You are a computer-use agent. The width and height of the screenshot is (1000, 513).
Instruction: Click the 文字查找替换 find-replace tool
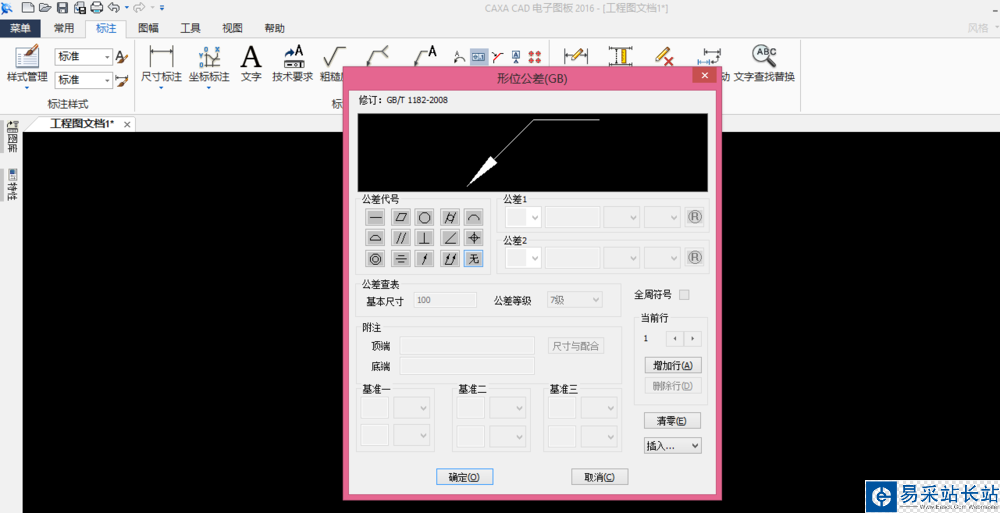click(x=764, y=64)
